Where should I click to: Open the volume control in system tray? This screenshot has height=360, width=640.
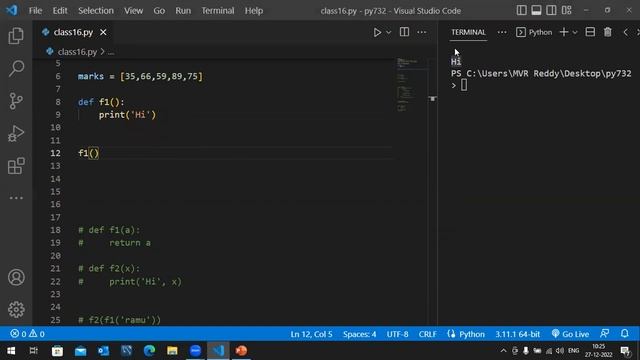[560, 351]
